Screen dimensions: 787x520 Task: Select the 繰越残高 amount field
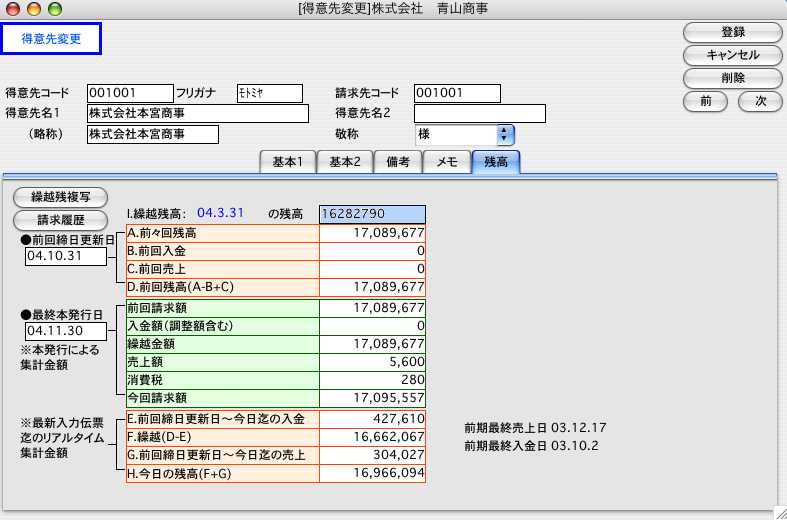click(372, 214)
